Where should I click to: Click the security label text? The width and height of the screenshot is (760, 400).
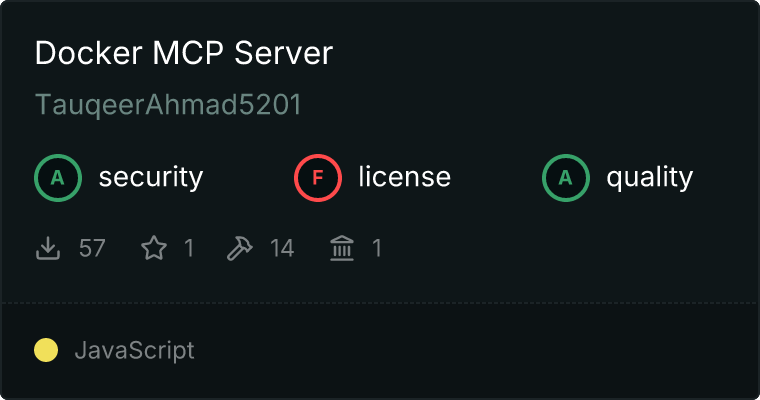[151, 177]
